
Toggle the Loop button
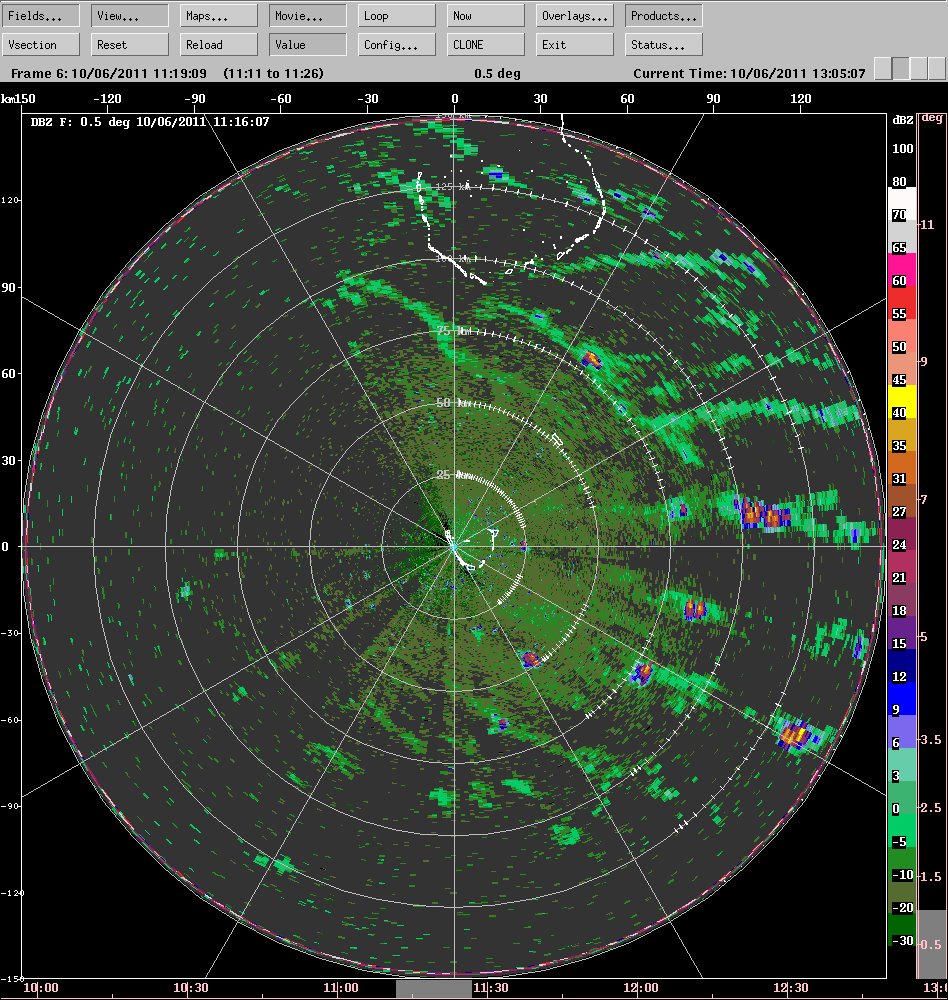pyautogui.click(x=397, y=16)
